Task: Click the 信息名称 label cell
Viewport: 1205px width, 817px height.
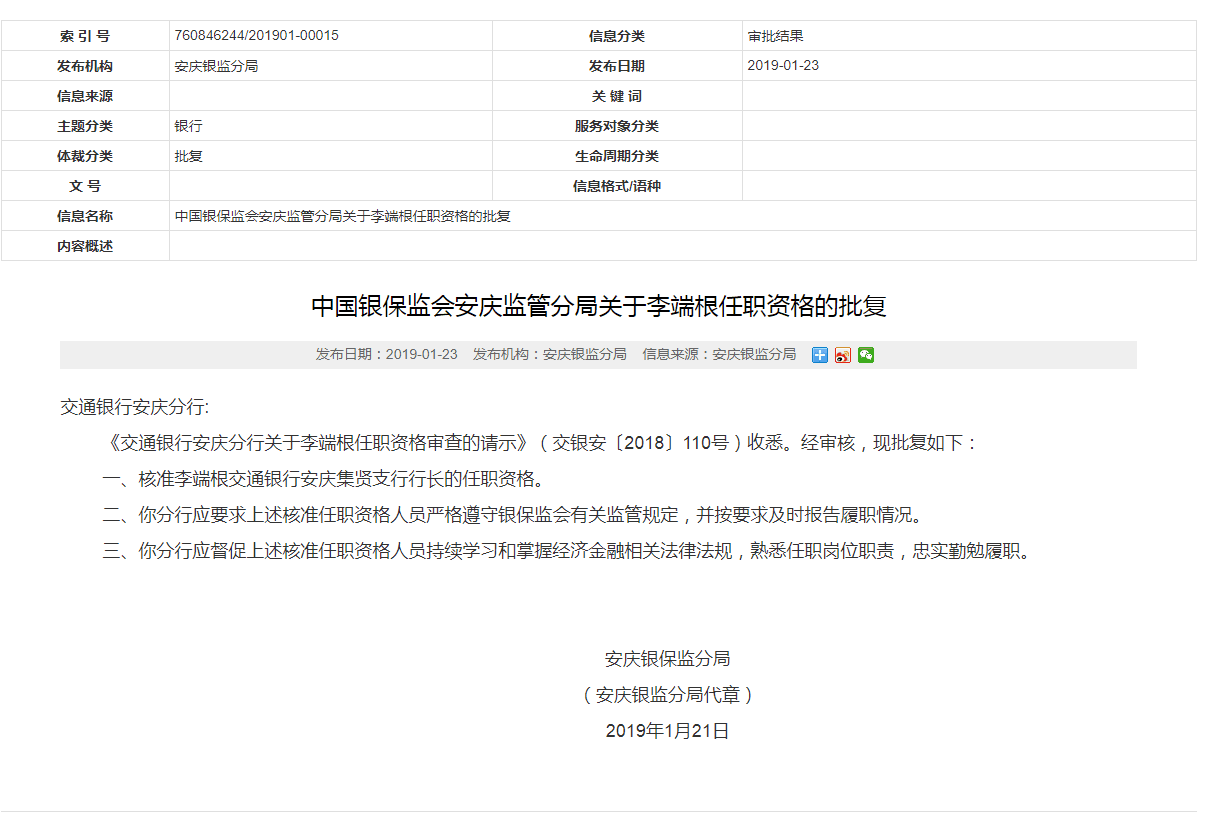Action: (85, 216)
